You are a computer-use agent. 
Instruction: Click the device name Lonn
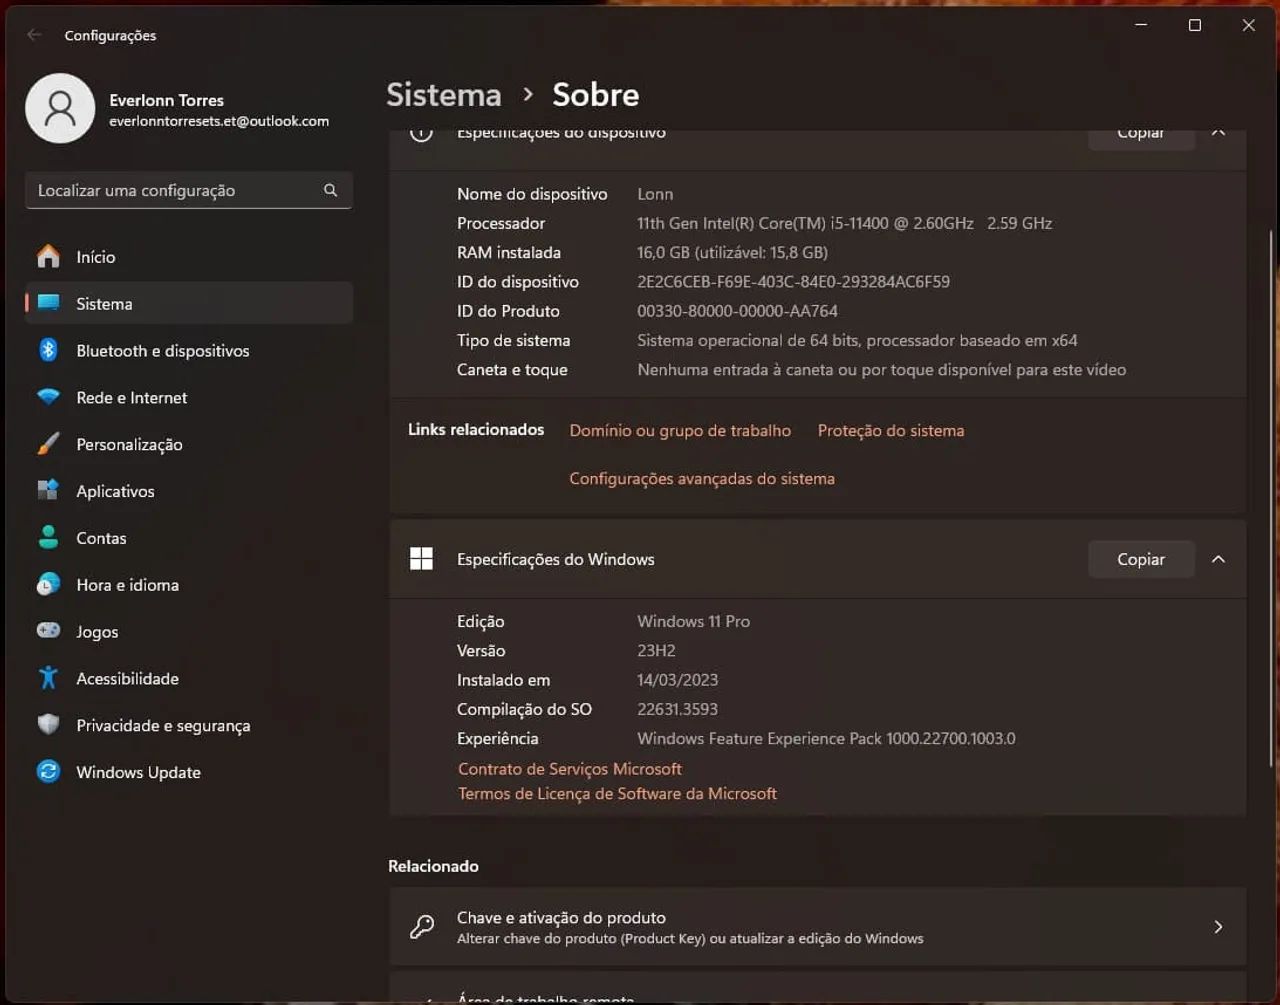pyautogui.click(x=655, y=194)
